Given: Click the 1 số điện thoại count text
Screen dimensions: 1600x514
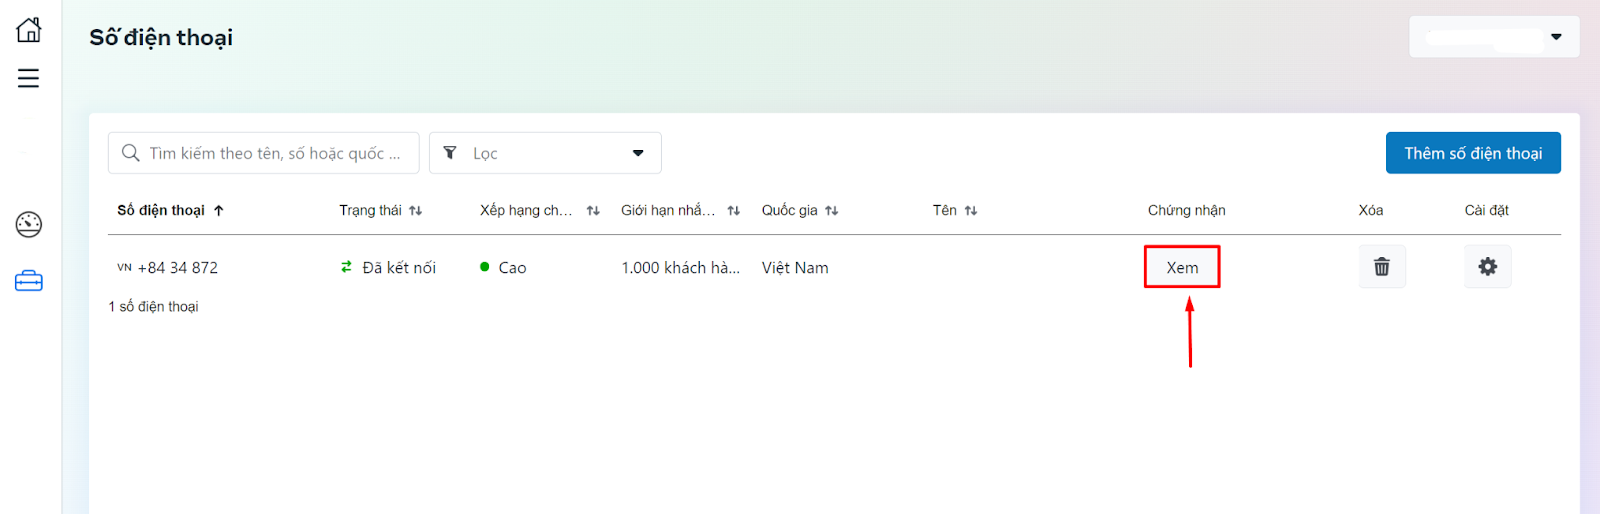Looking at the screenshot, I should coord(154,307).
